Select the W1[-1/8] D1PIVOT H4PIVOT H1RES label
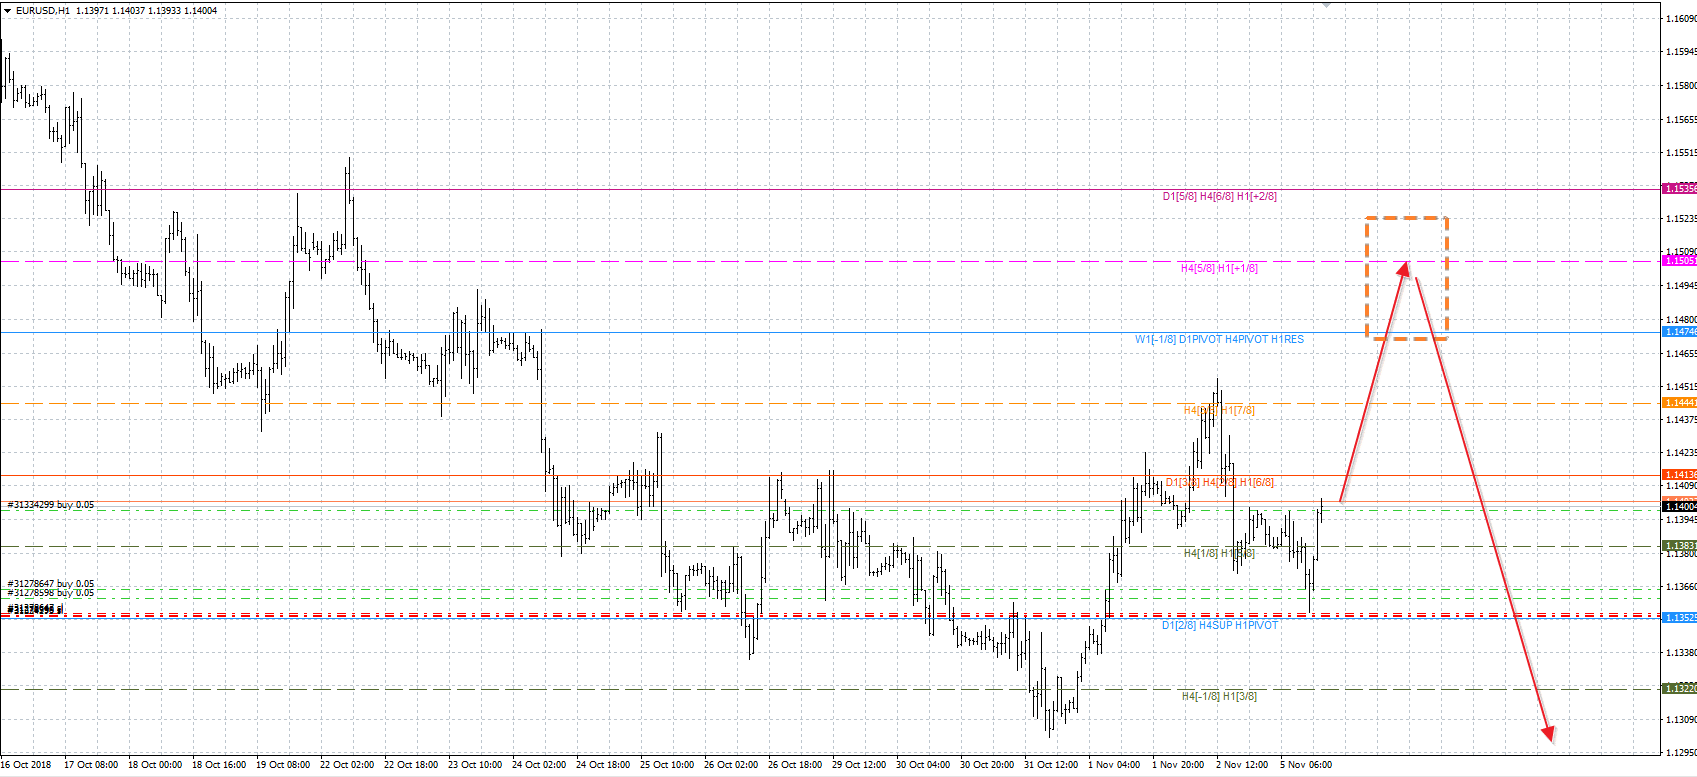The height and width of the screenshot is (777, 1697). click(x=1219, y=340)
